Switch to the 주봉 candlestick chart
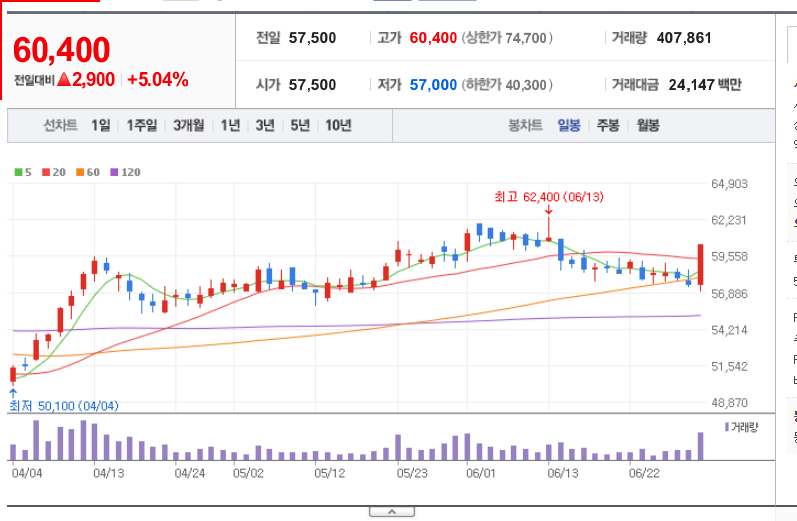The height and width of the screenshot is (521, 797). (x=608, y=125)
